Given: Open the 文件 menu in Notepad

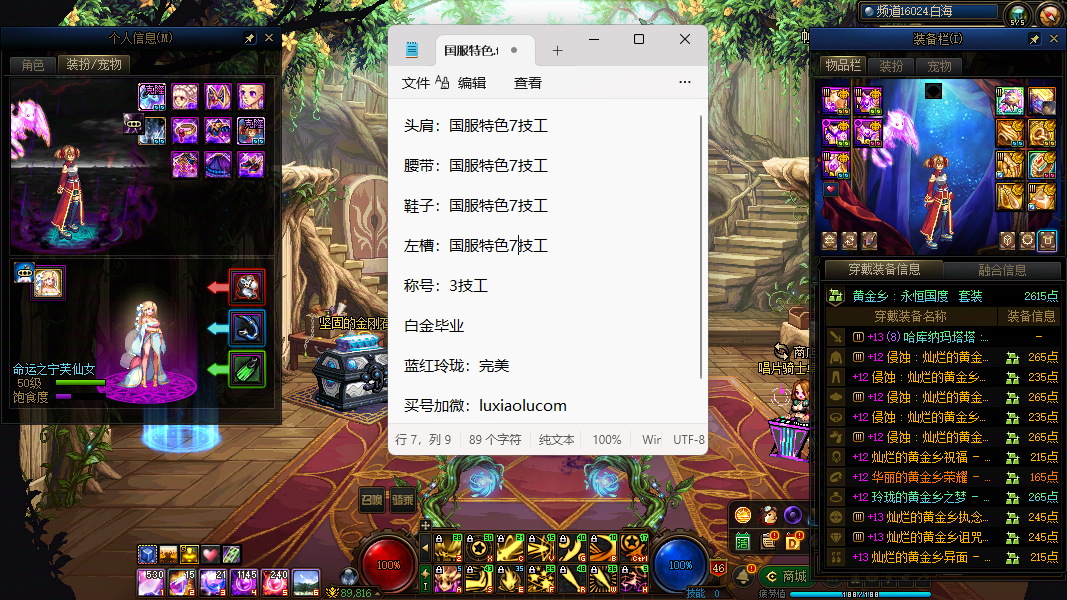Looking at the screenshot, I should point(416,83).
